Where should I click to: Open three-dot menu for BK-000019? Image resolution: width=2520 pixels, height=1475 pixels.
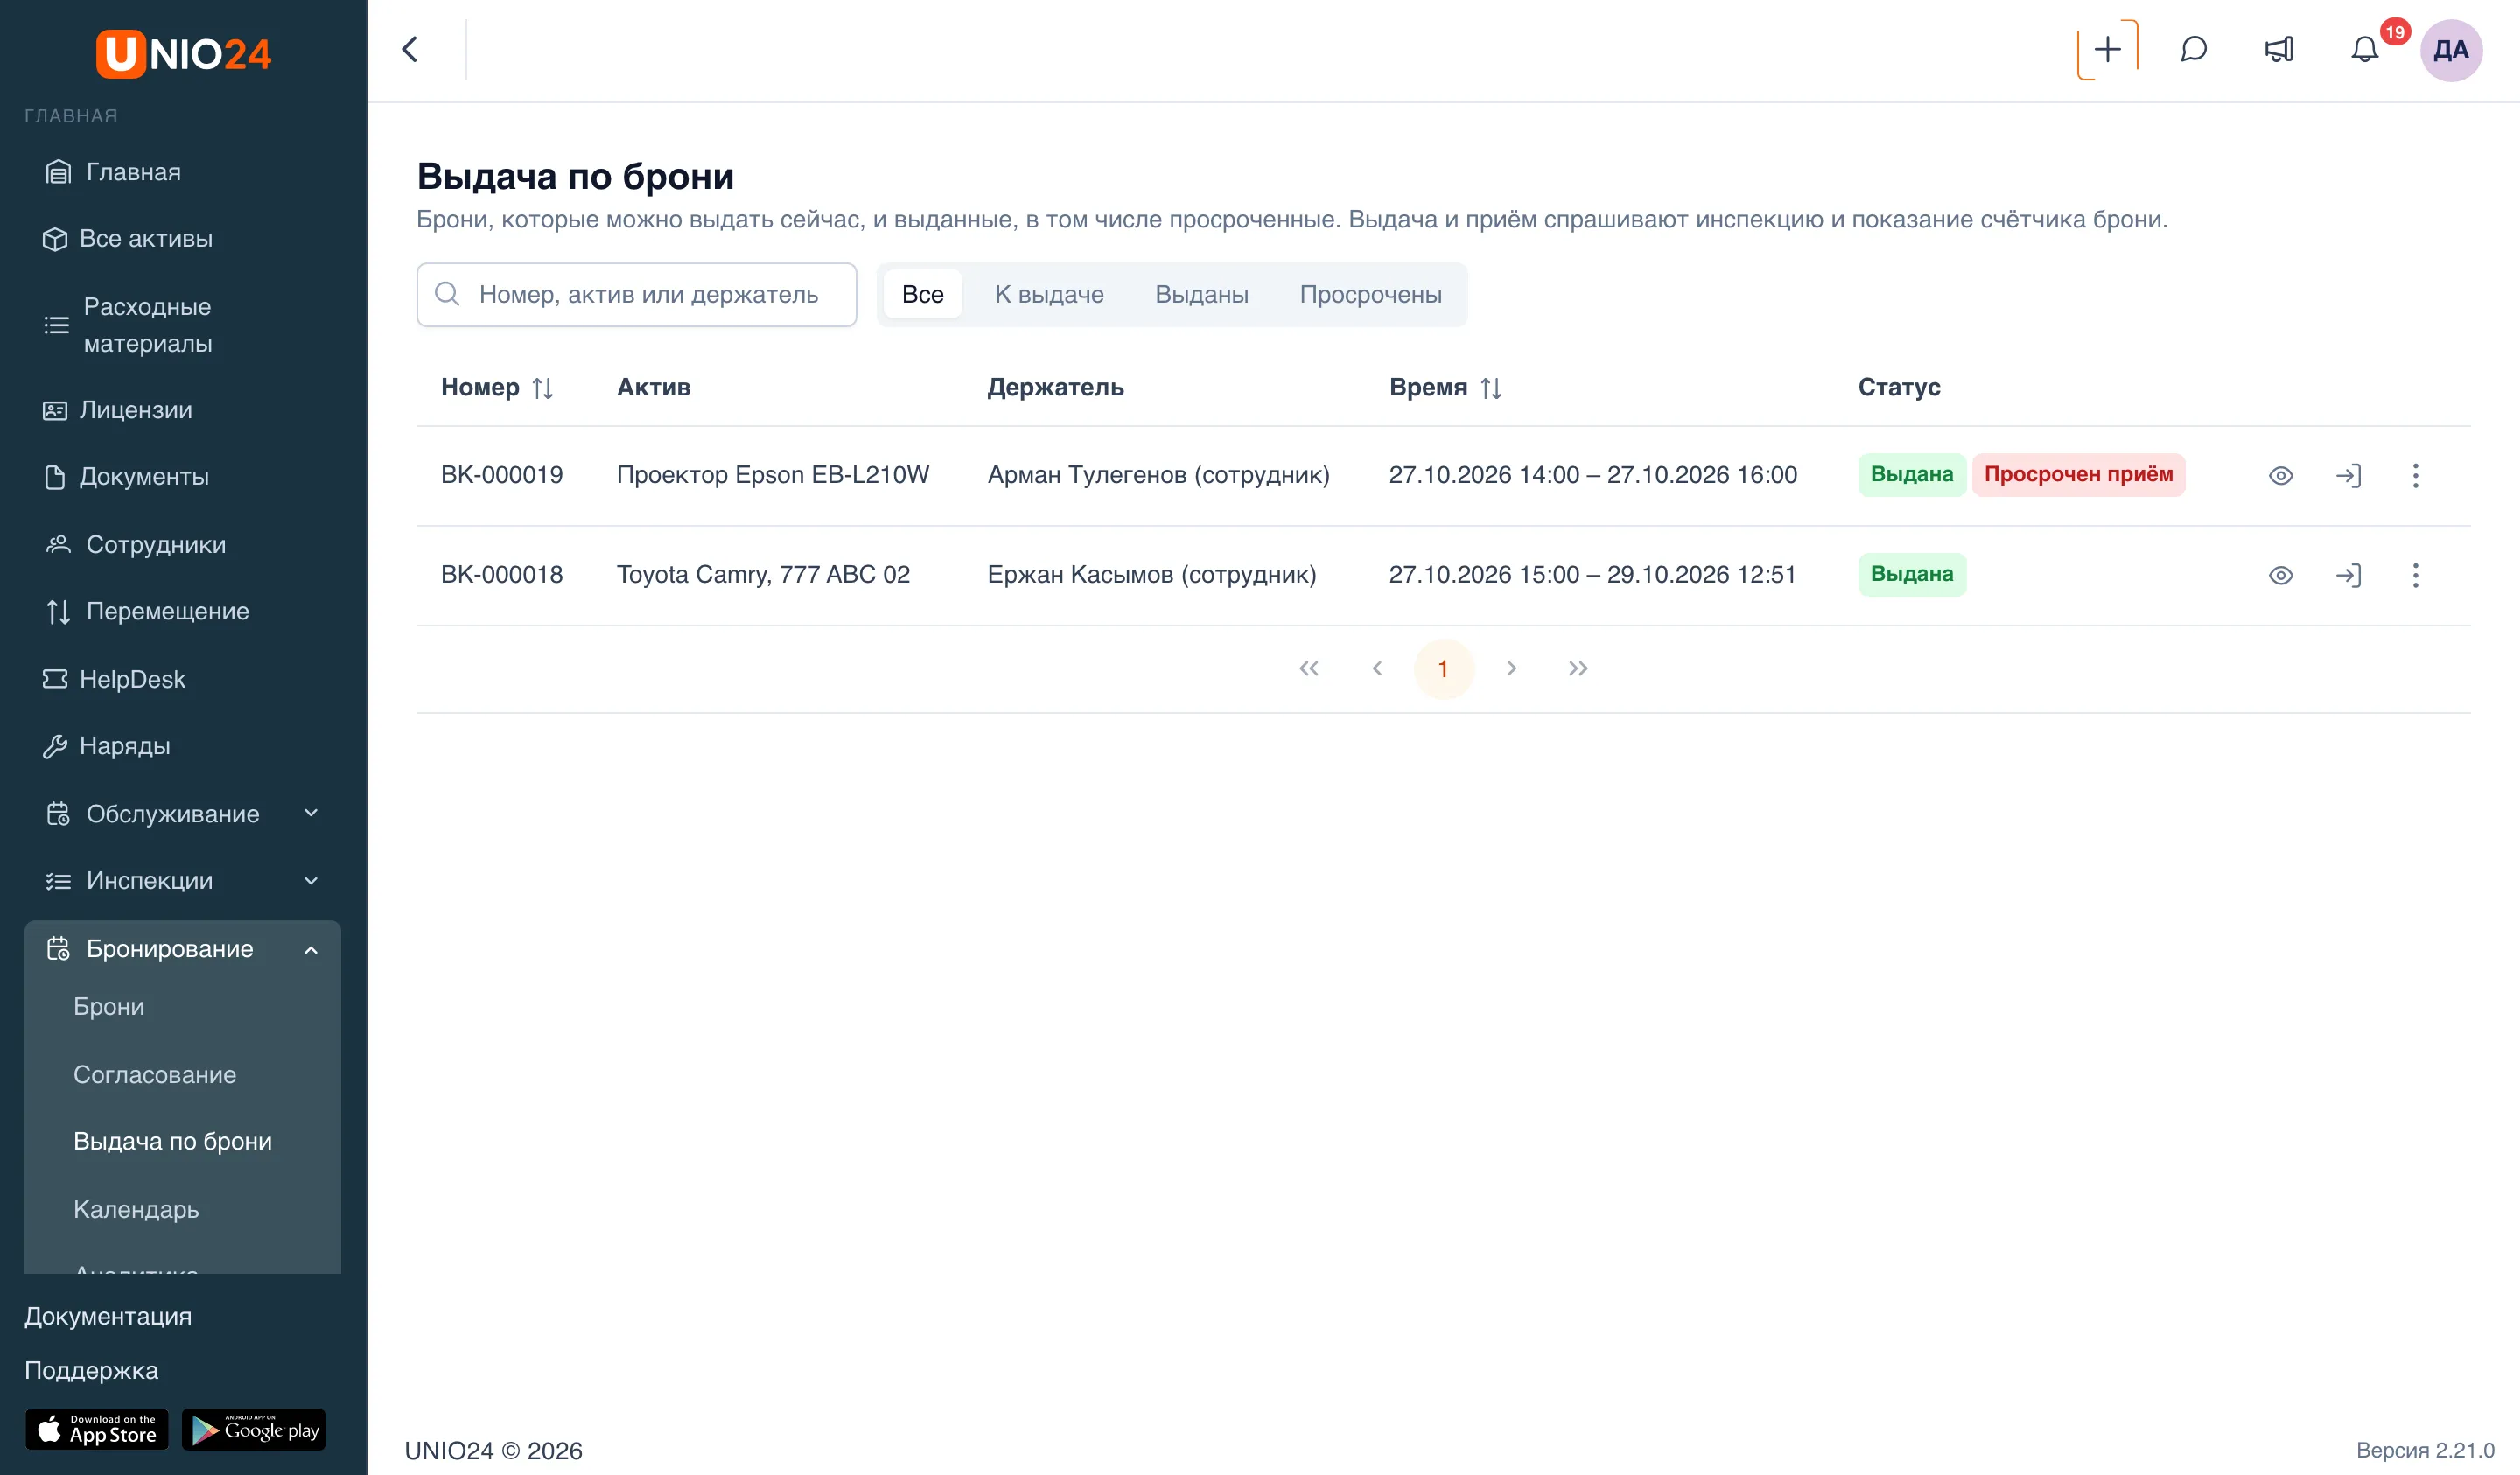click(2415, 475)
